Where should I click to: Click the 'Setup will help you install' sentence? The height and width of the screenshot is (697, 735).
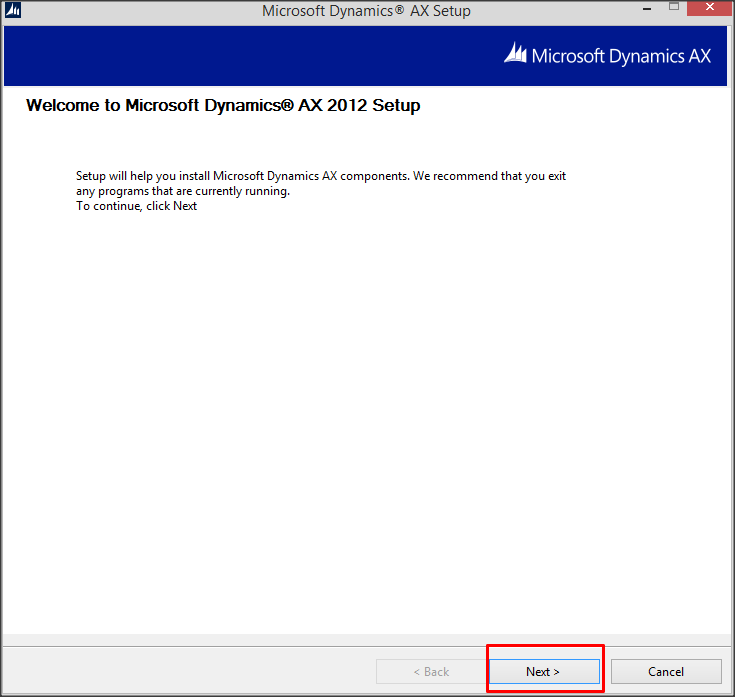pos(321,183)
